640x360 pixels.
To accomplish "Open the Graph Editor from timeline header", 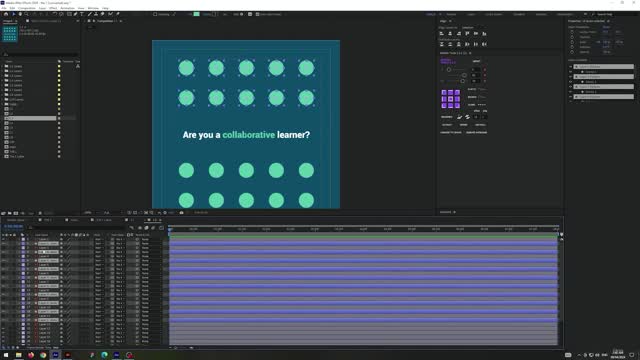I will point(161,228).
